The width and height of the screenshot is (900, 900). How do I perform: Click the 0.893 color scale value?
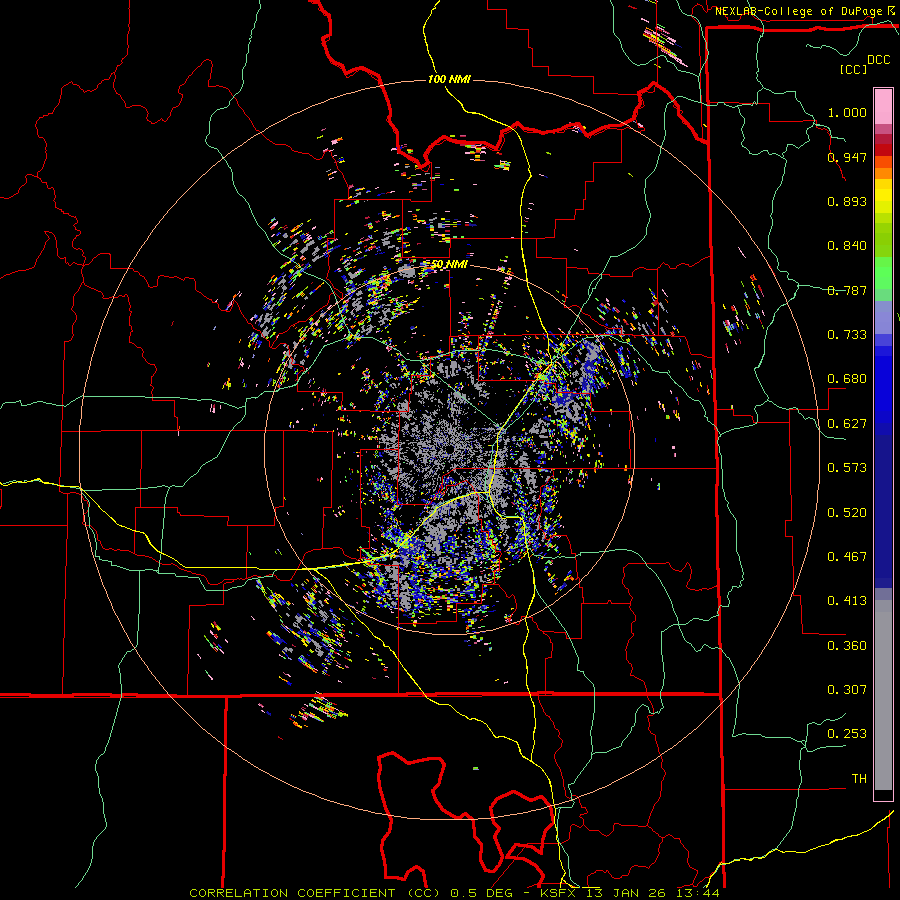[847, 201]
